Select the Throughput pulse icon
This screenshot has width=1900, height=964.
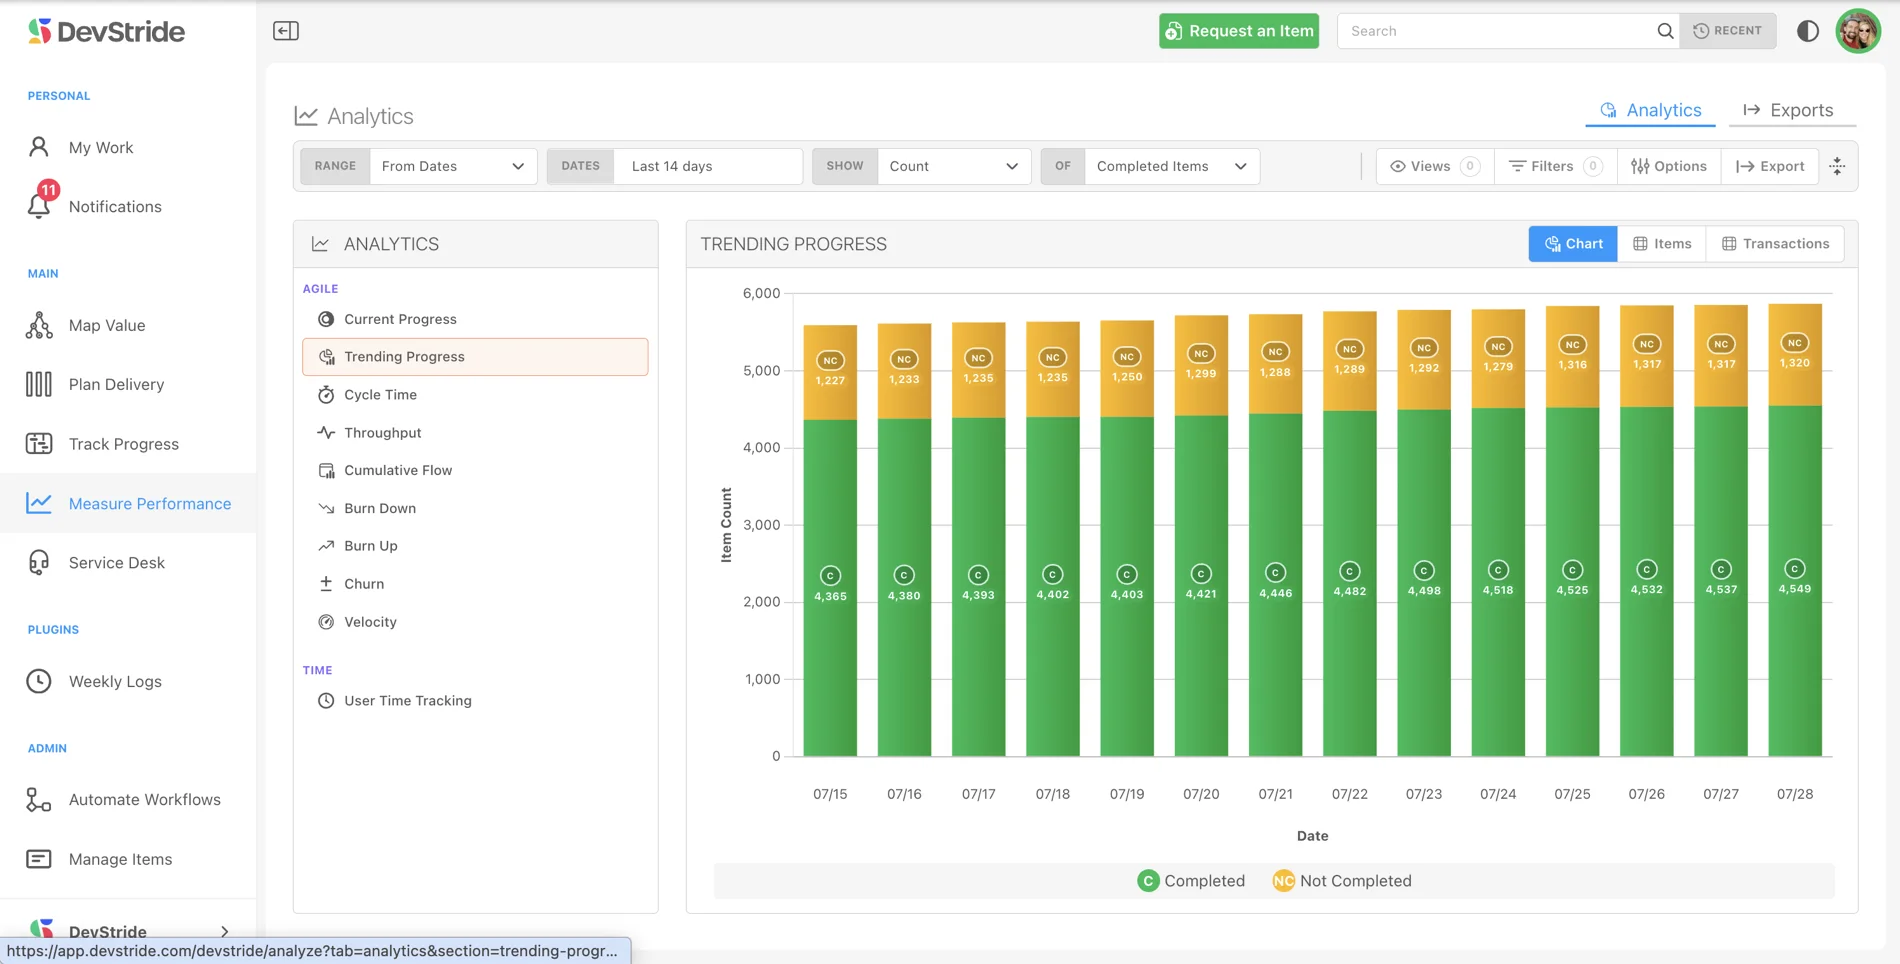(x=326, y=432)
